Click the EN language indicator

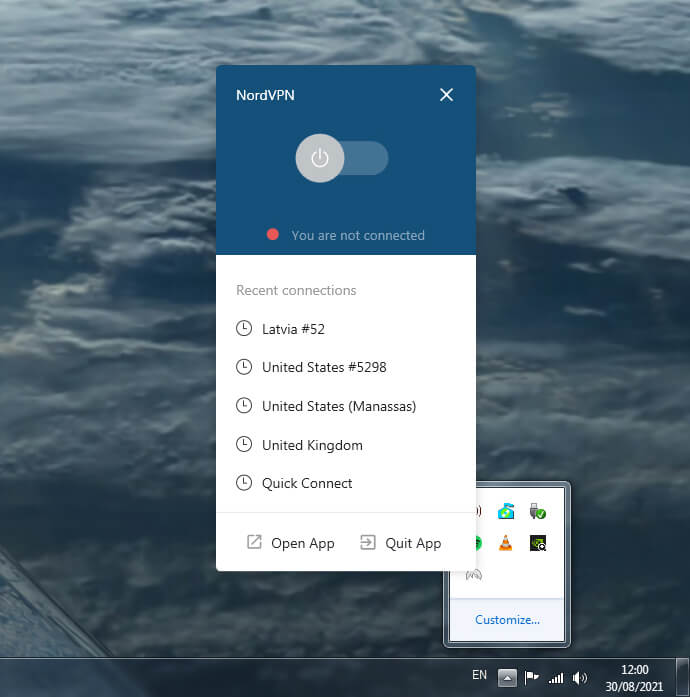click(479, 675)
